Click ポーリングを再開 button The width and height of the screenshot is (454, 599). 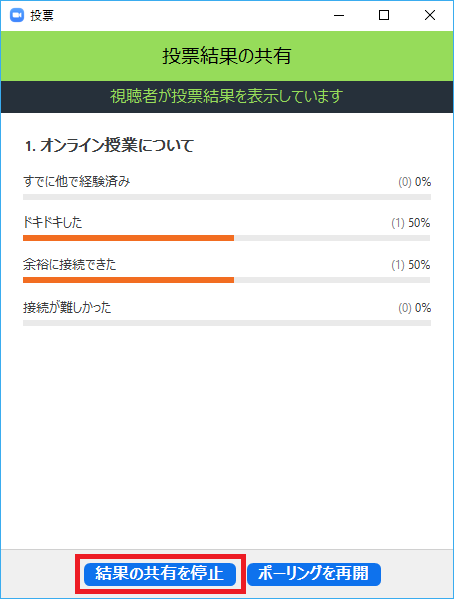tap(314, 574)
